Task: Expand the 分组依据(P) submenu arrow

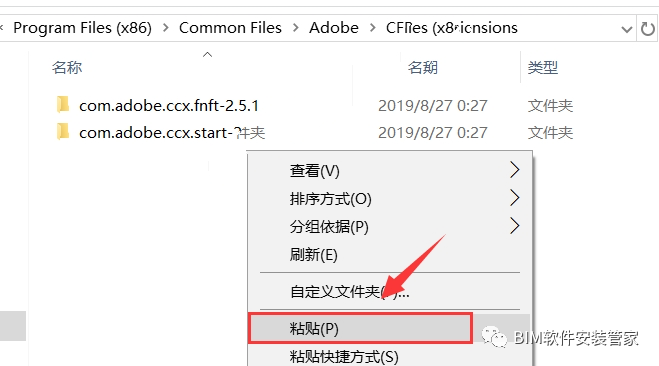Action: click(515, 226)
